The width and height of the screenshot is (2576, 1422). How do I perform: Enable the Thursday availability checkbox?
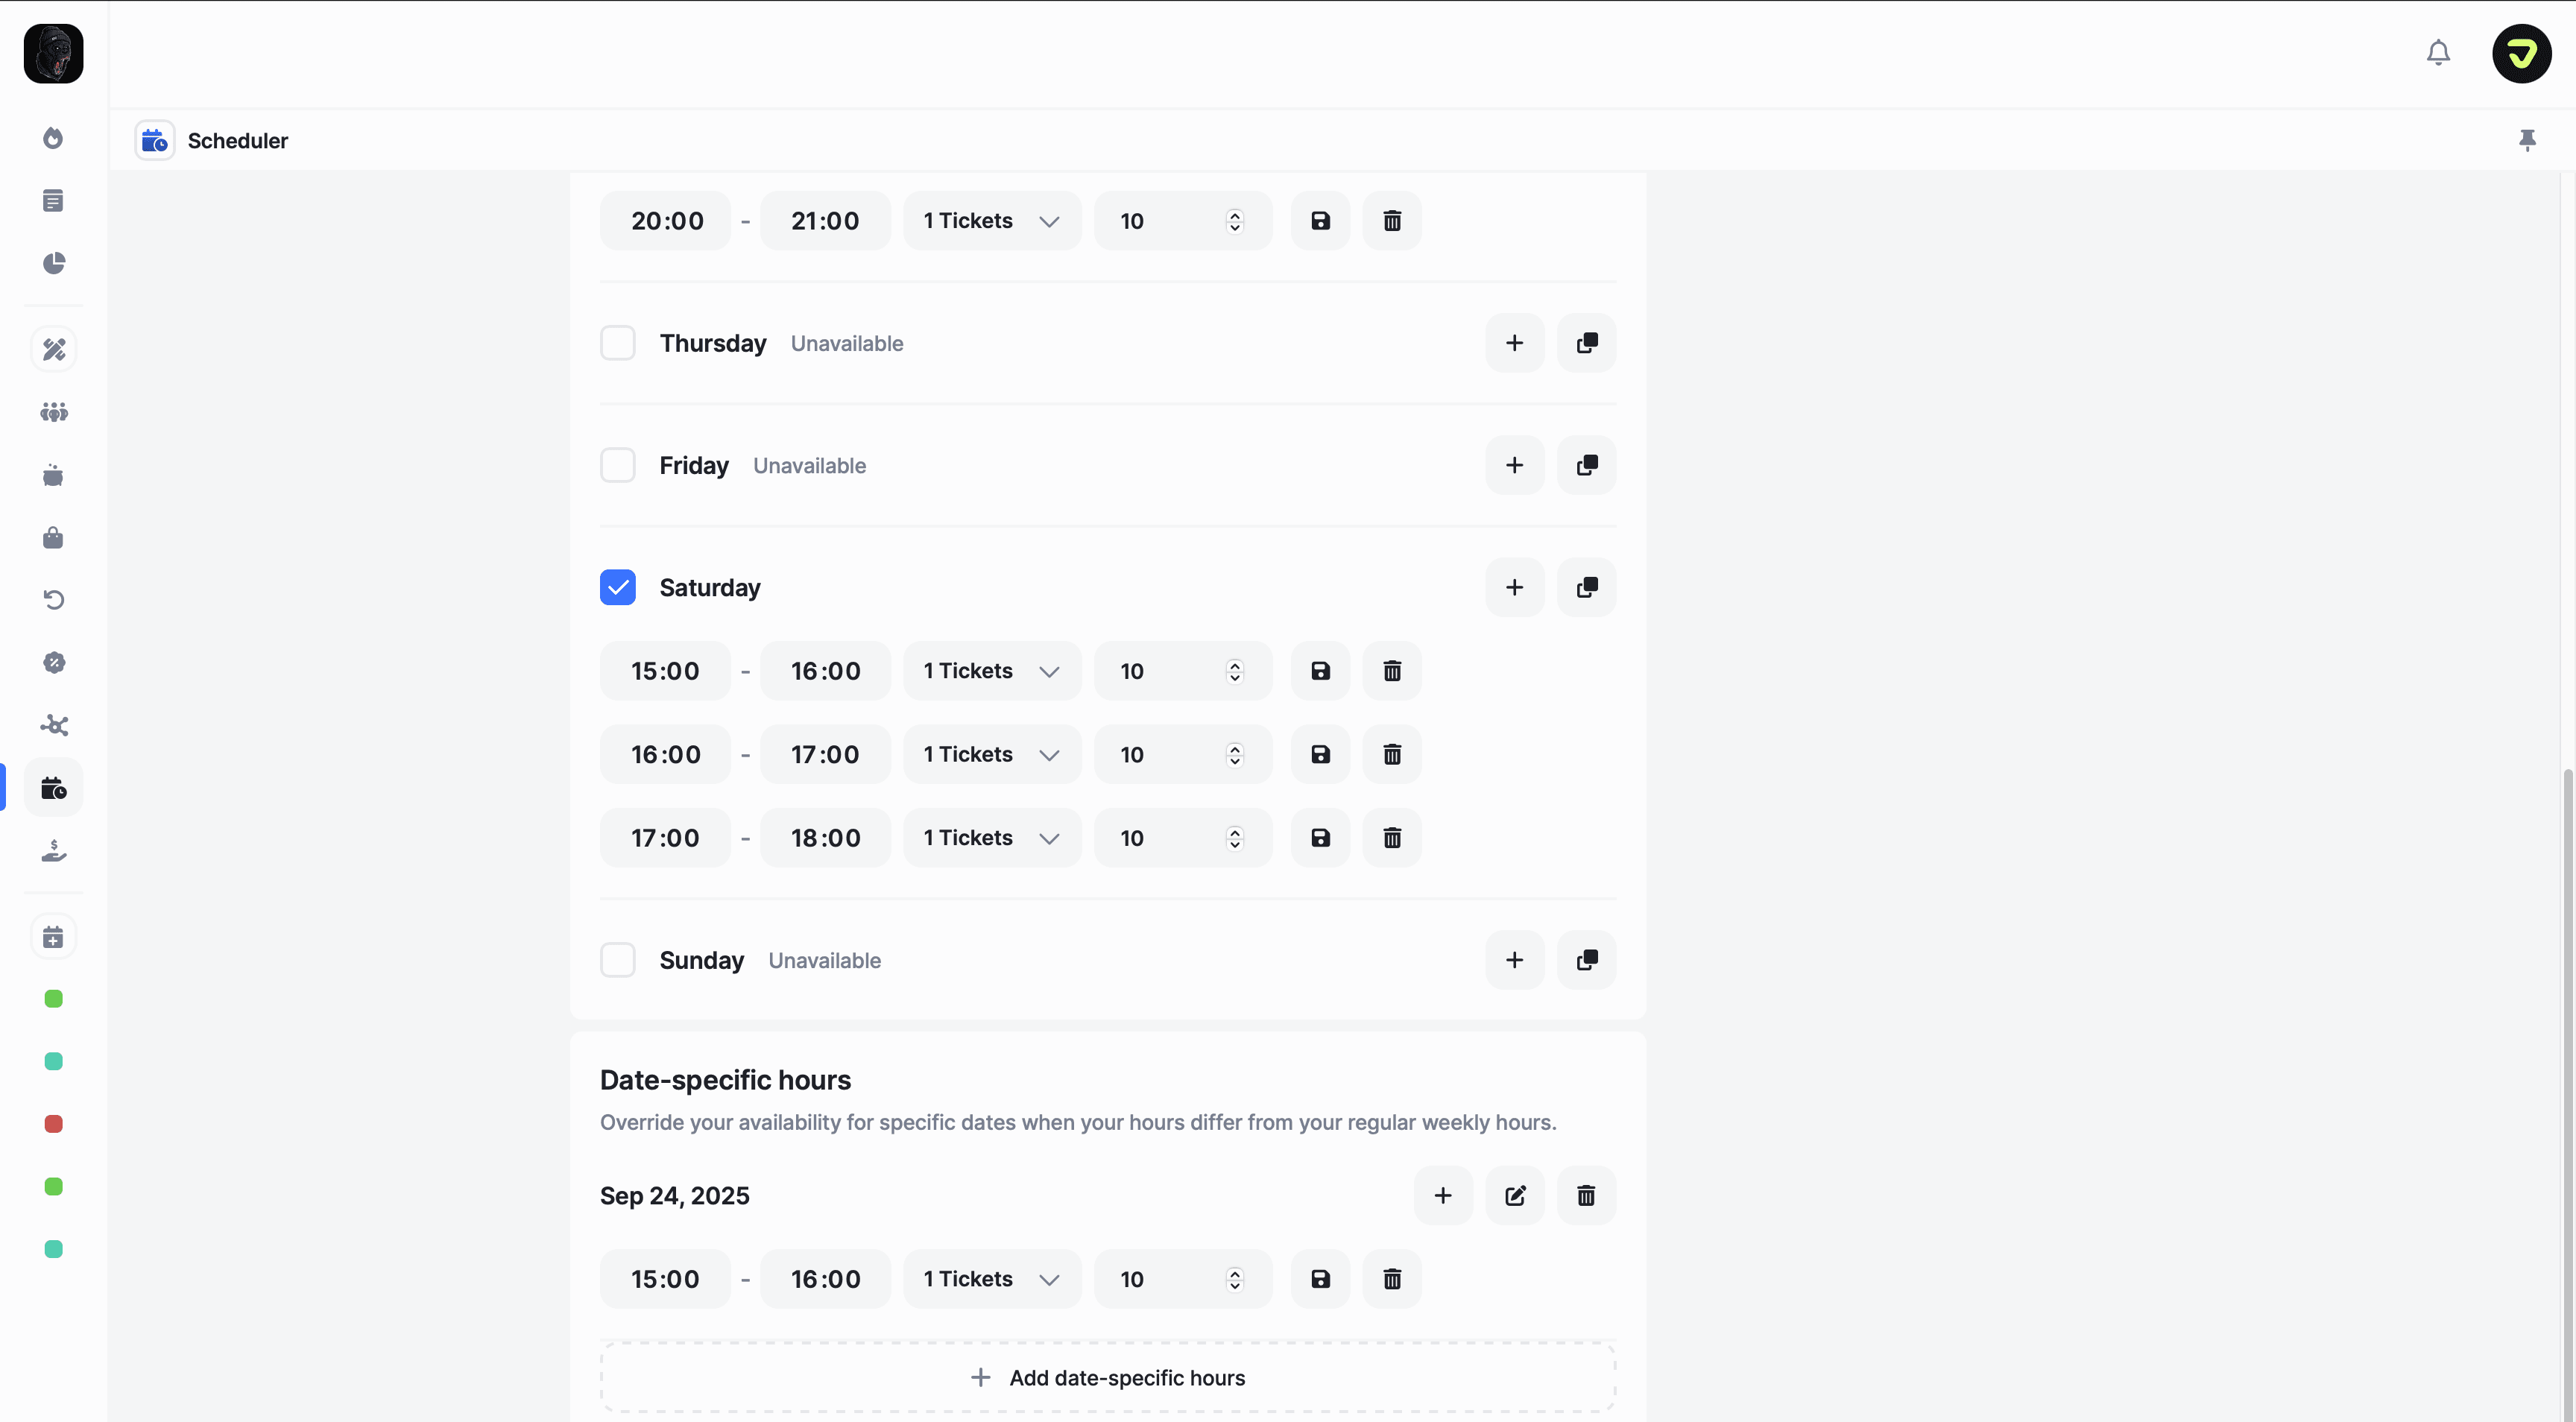(618, 343)
